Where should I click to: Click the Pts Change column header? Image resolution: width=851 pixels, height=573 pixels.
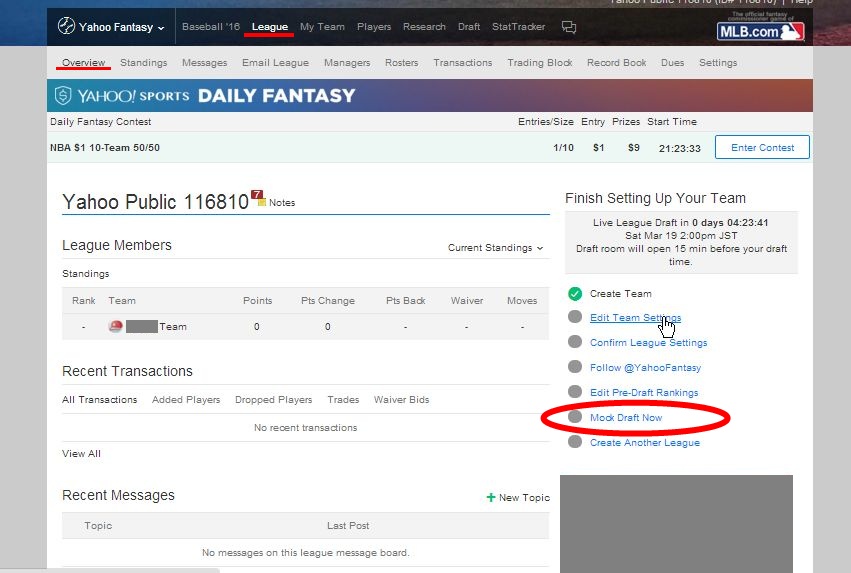(327, 300)
